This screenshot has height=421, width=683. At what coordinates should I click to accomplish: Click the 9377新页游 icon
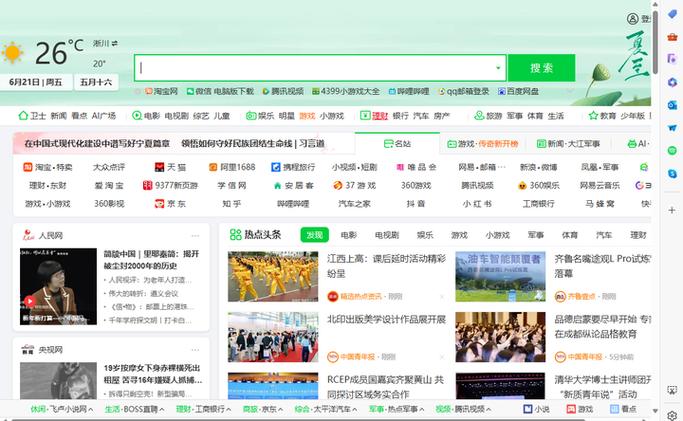pos(148,185)
